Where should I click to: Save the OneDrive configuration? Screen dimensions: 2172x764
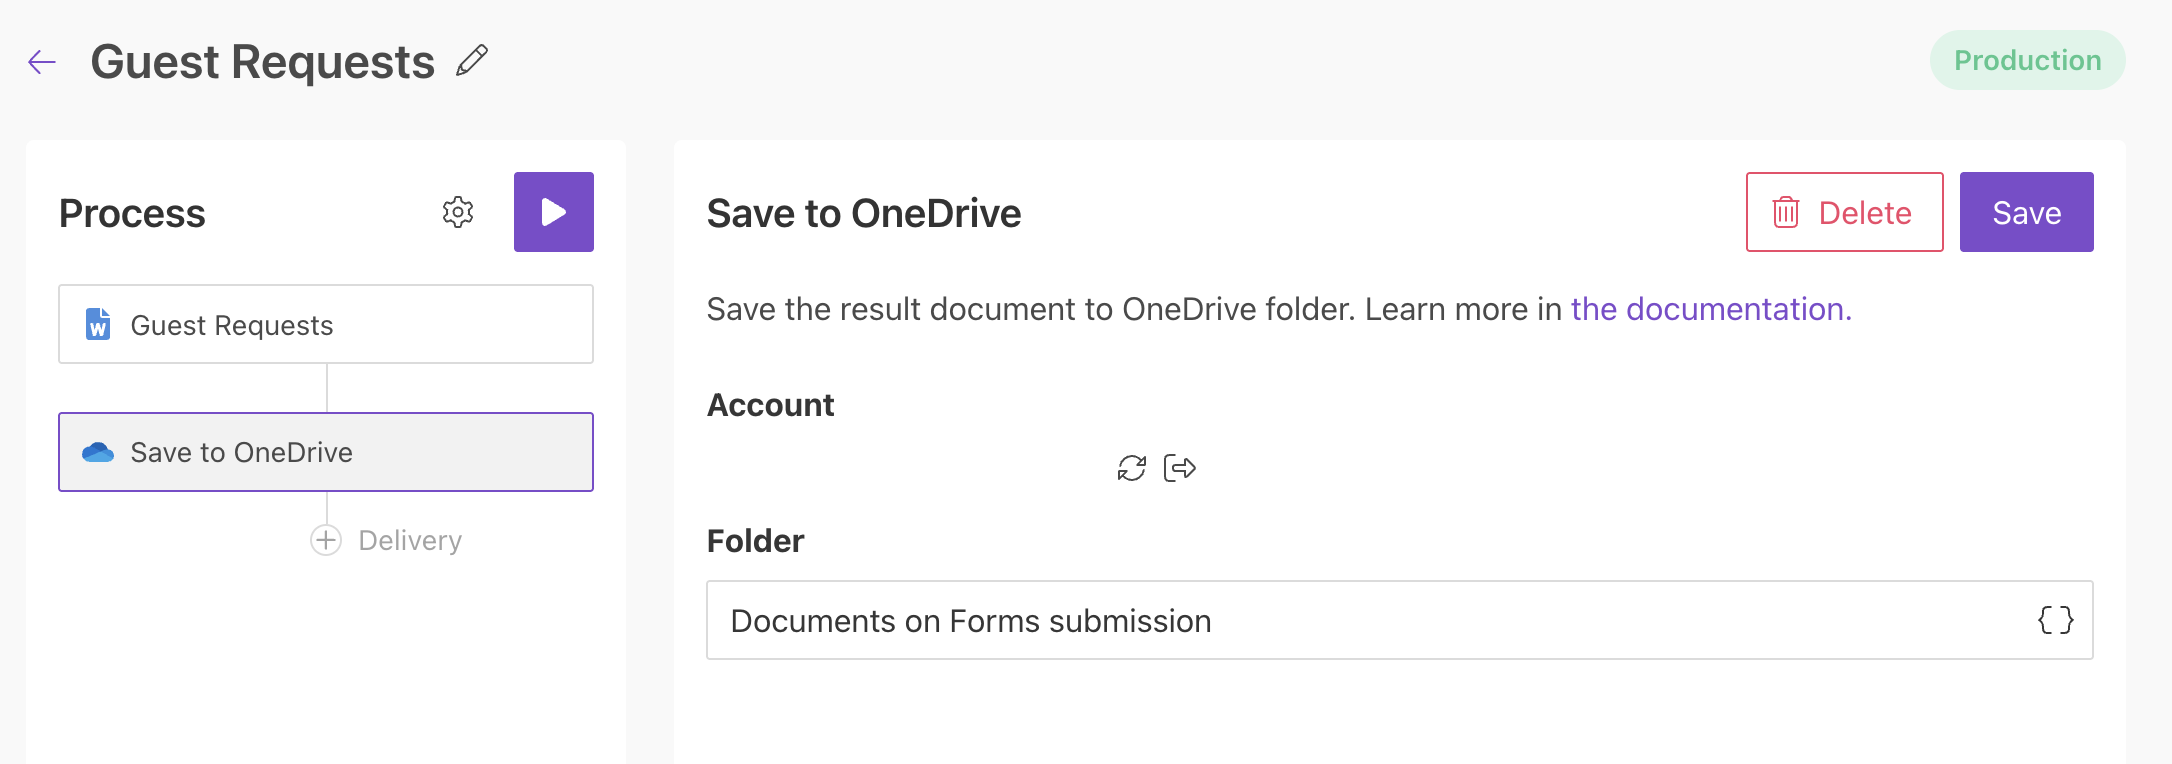point(2025,211)
